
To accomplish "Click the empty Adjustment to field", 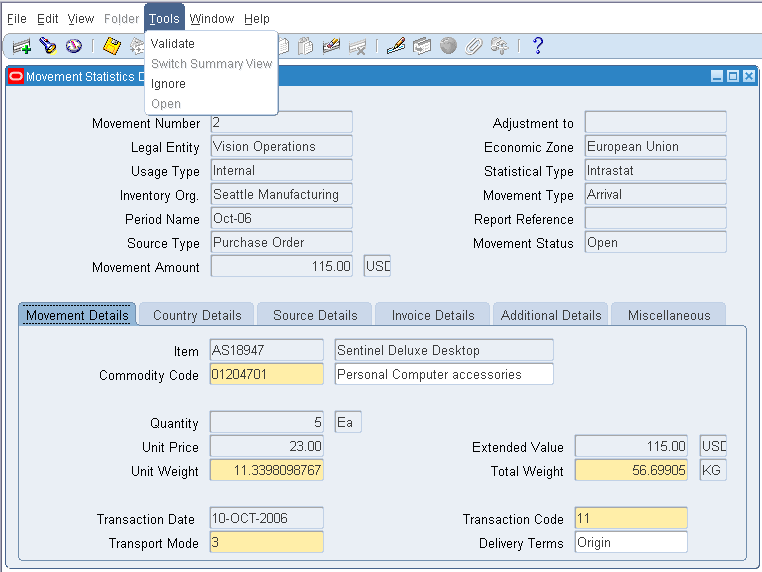I will (x=656, y=122).
